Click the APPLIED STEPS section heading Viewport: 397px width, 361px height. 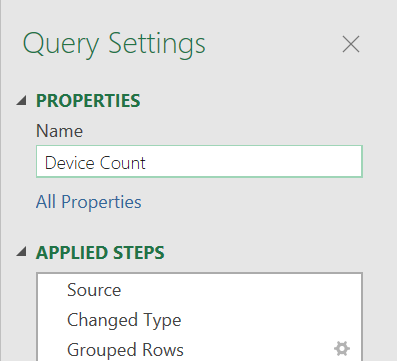coord(100,252)
